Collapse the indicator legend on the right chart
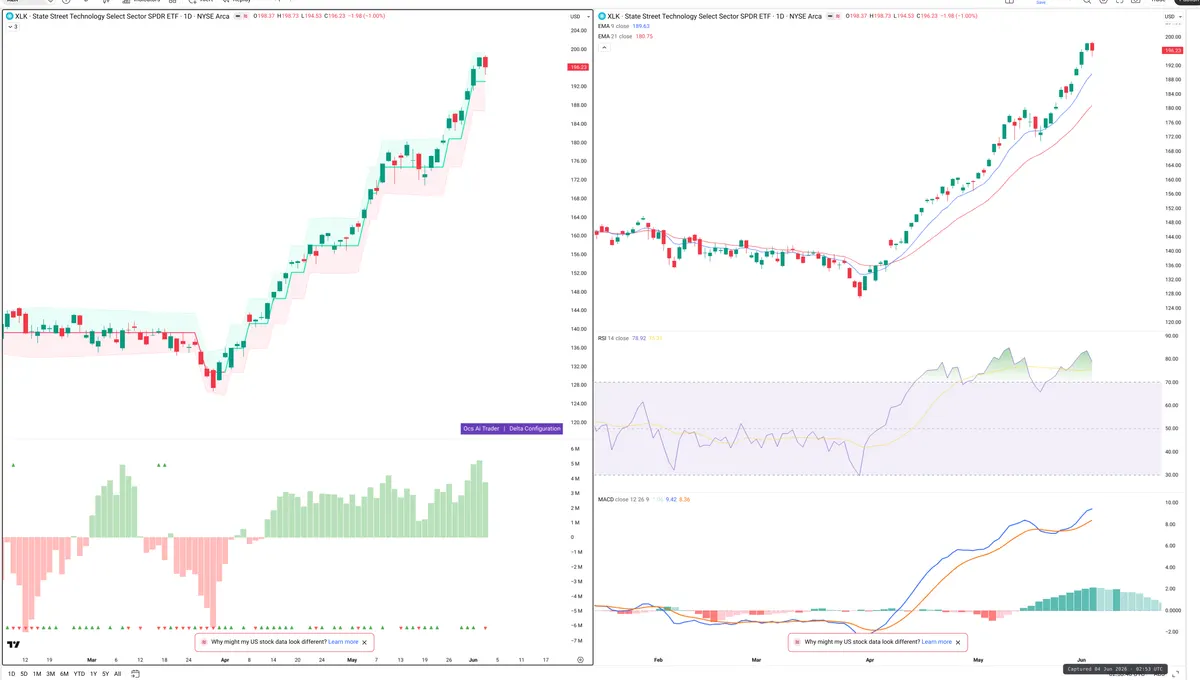 click(x=603, y=47)
